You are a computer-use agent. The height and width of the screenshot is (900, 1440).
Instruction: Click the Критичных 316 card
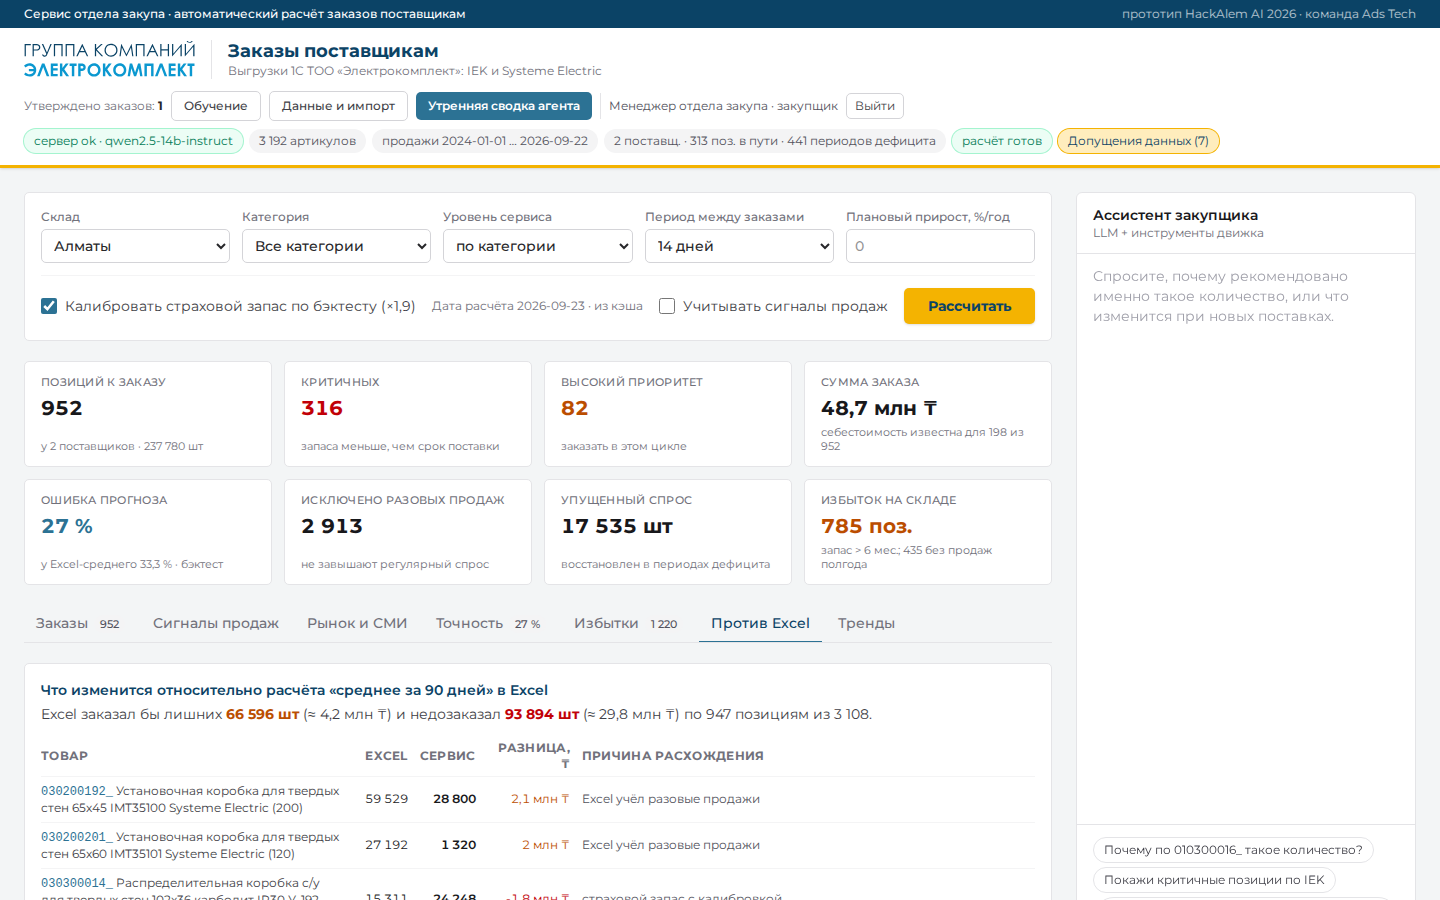click(x=408, y=414)
